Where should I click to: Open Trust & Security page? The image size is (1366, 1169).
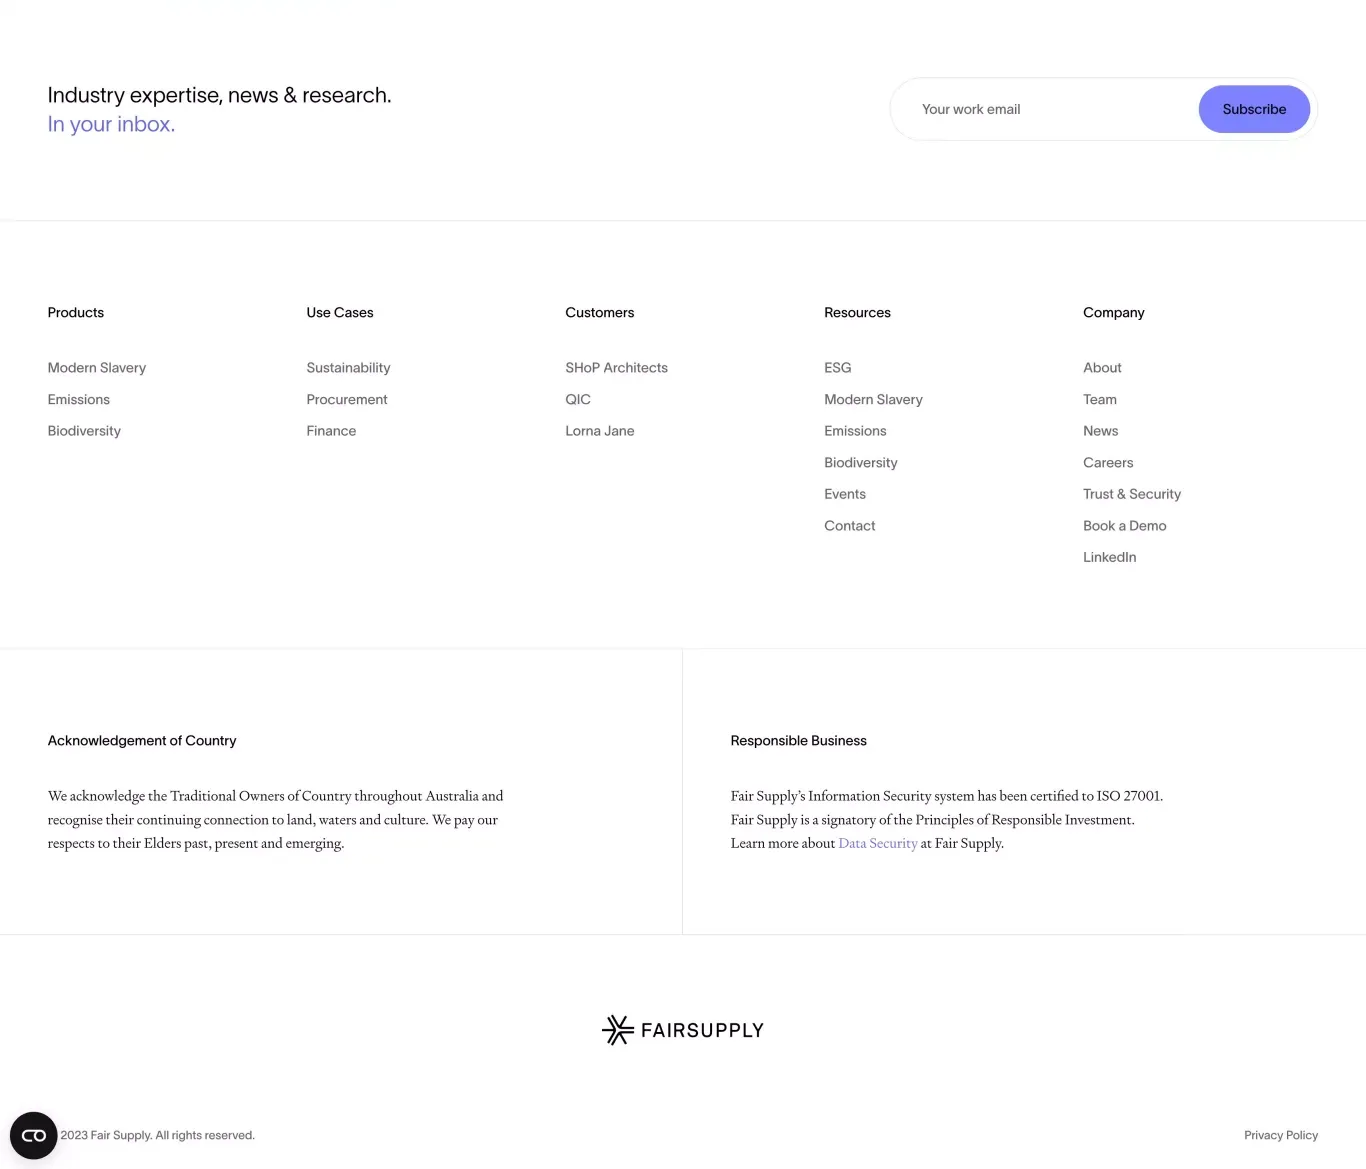point(1132,494)
